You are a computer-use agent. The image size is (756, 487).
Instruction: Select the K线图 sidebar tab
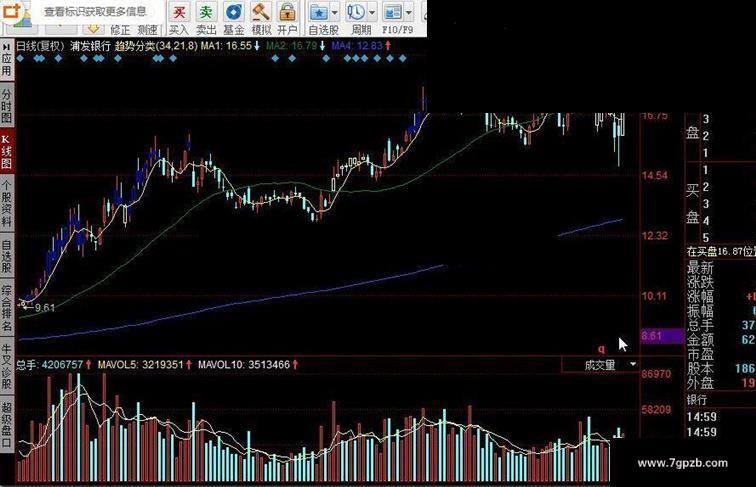coord(6,151)
